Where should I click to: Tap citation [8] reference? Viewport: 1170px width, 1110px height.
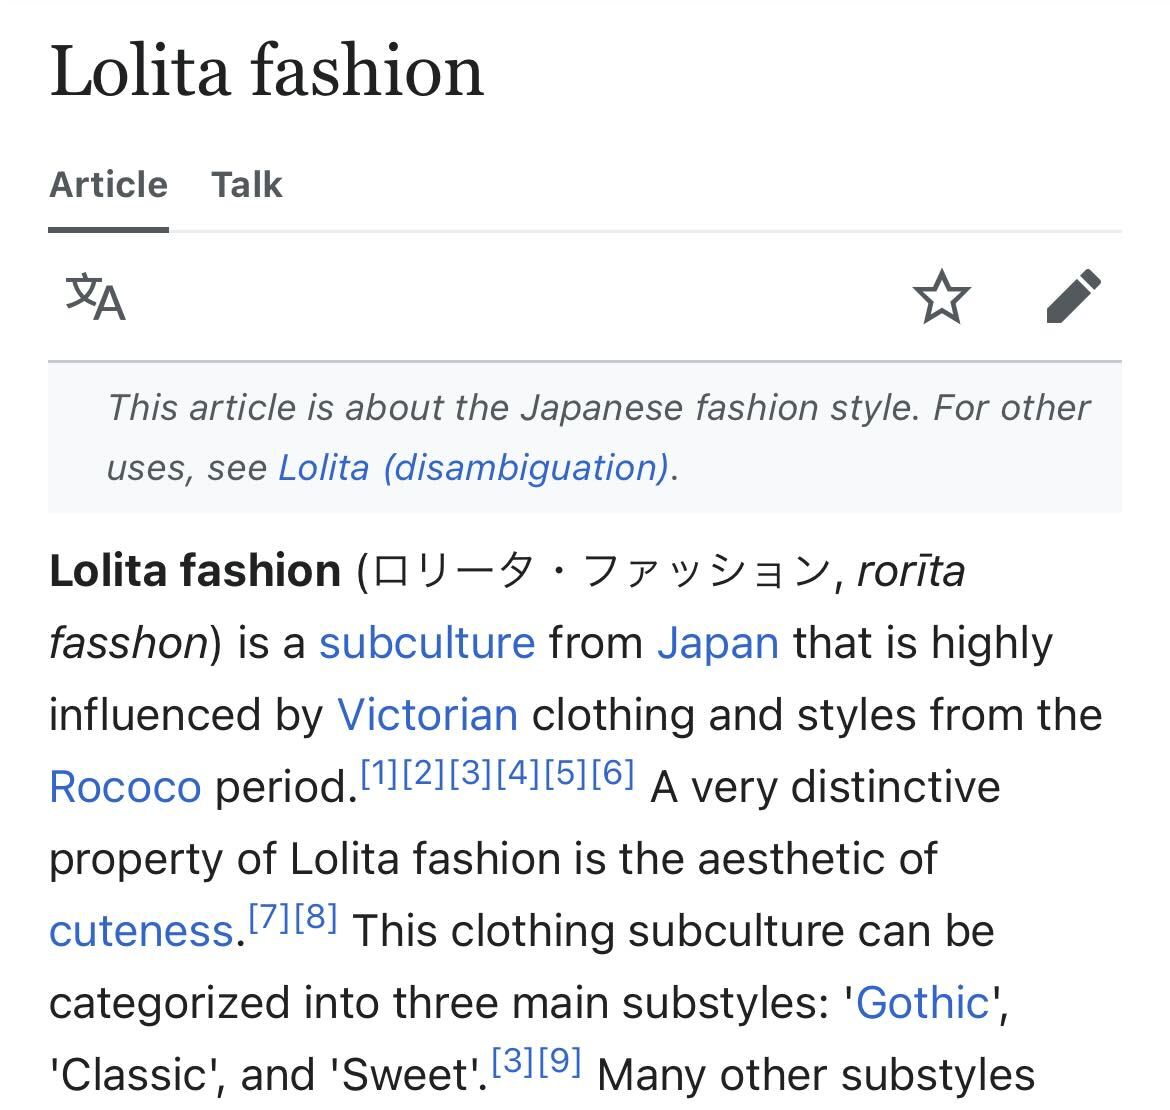coord(316,916)
